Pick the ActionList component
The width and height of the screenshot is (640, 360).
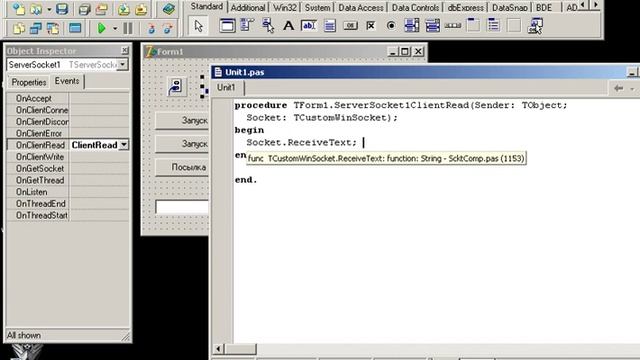pos(535,26)
